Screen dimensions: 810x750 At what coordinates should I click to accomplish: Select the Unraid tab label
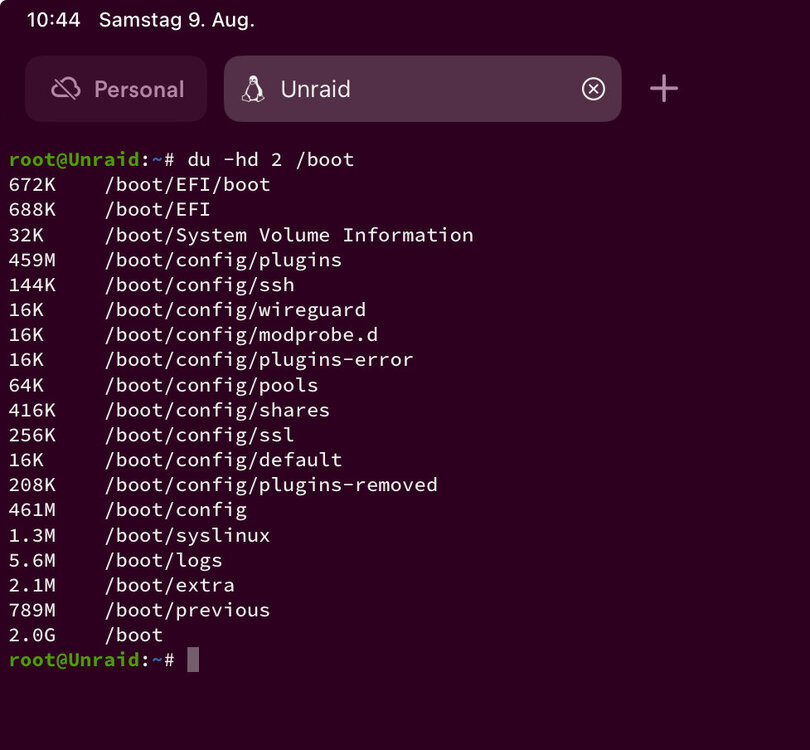315,89
